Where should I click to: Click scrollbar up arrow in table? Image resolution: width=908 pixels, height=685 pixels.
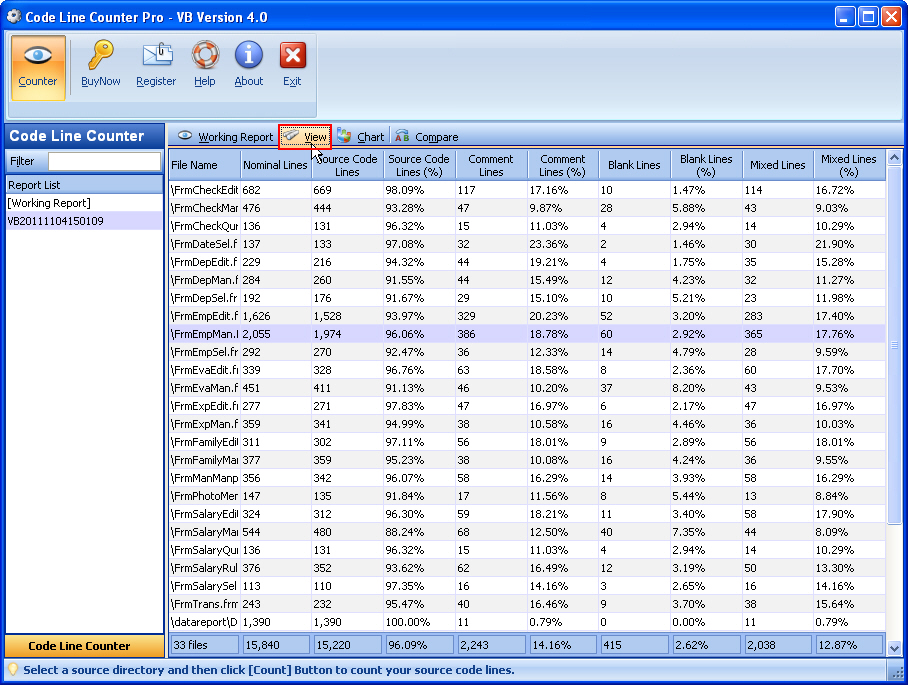(x=894, y=157)
